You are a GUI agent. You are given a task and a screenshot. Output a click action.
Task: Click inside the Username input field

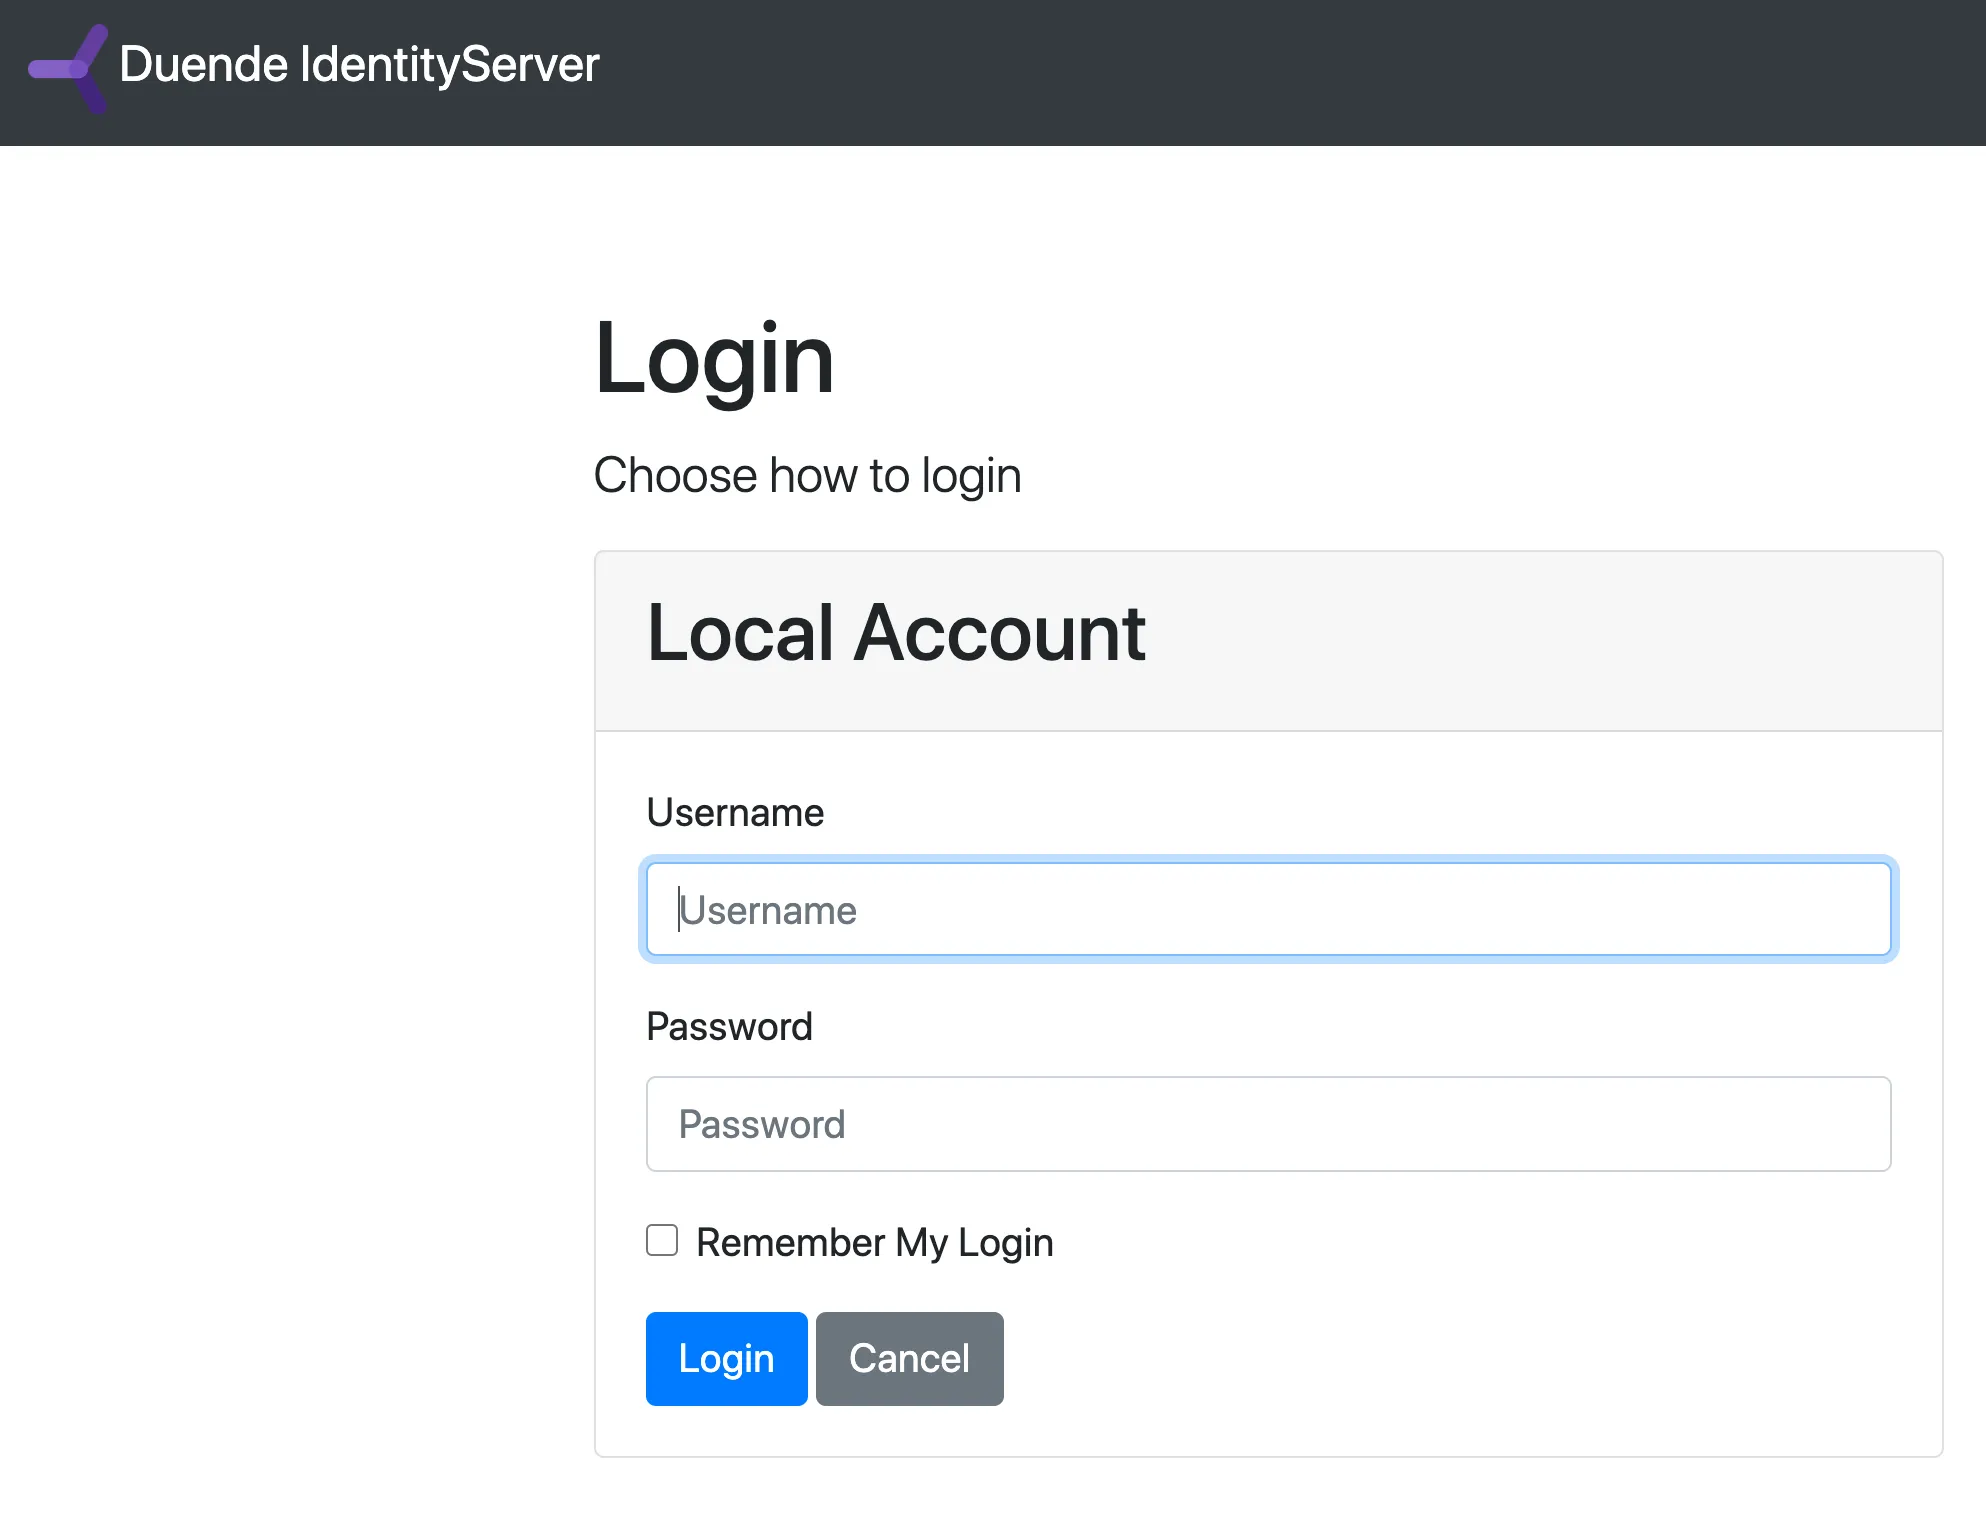coord(1268,909)
